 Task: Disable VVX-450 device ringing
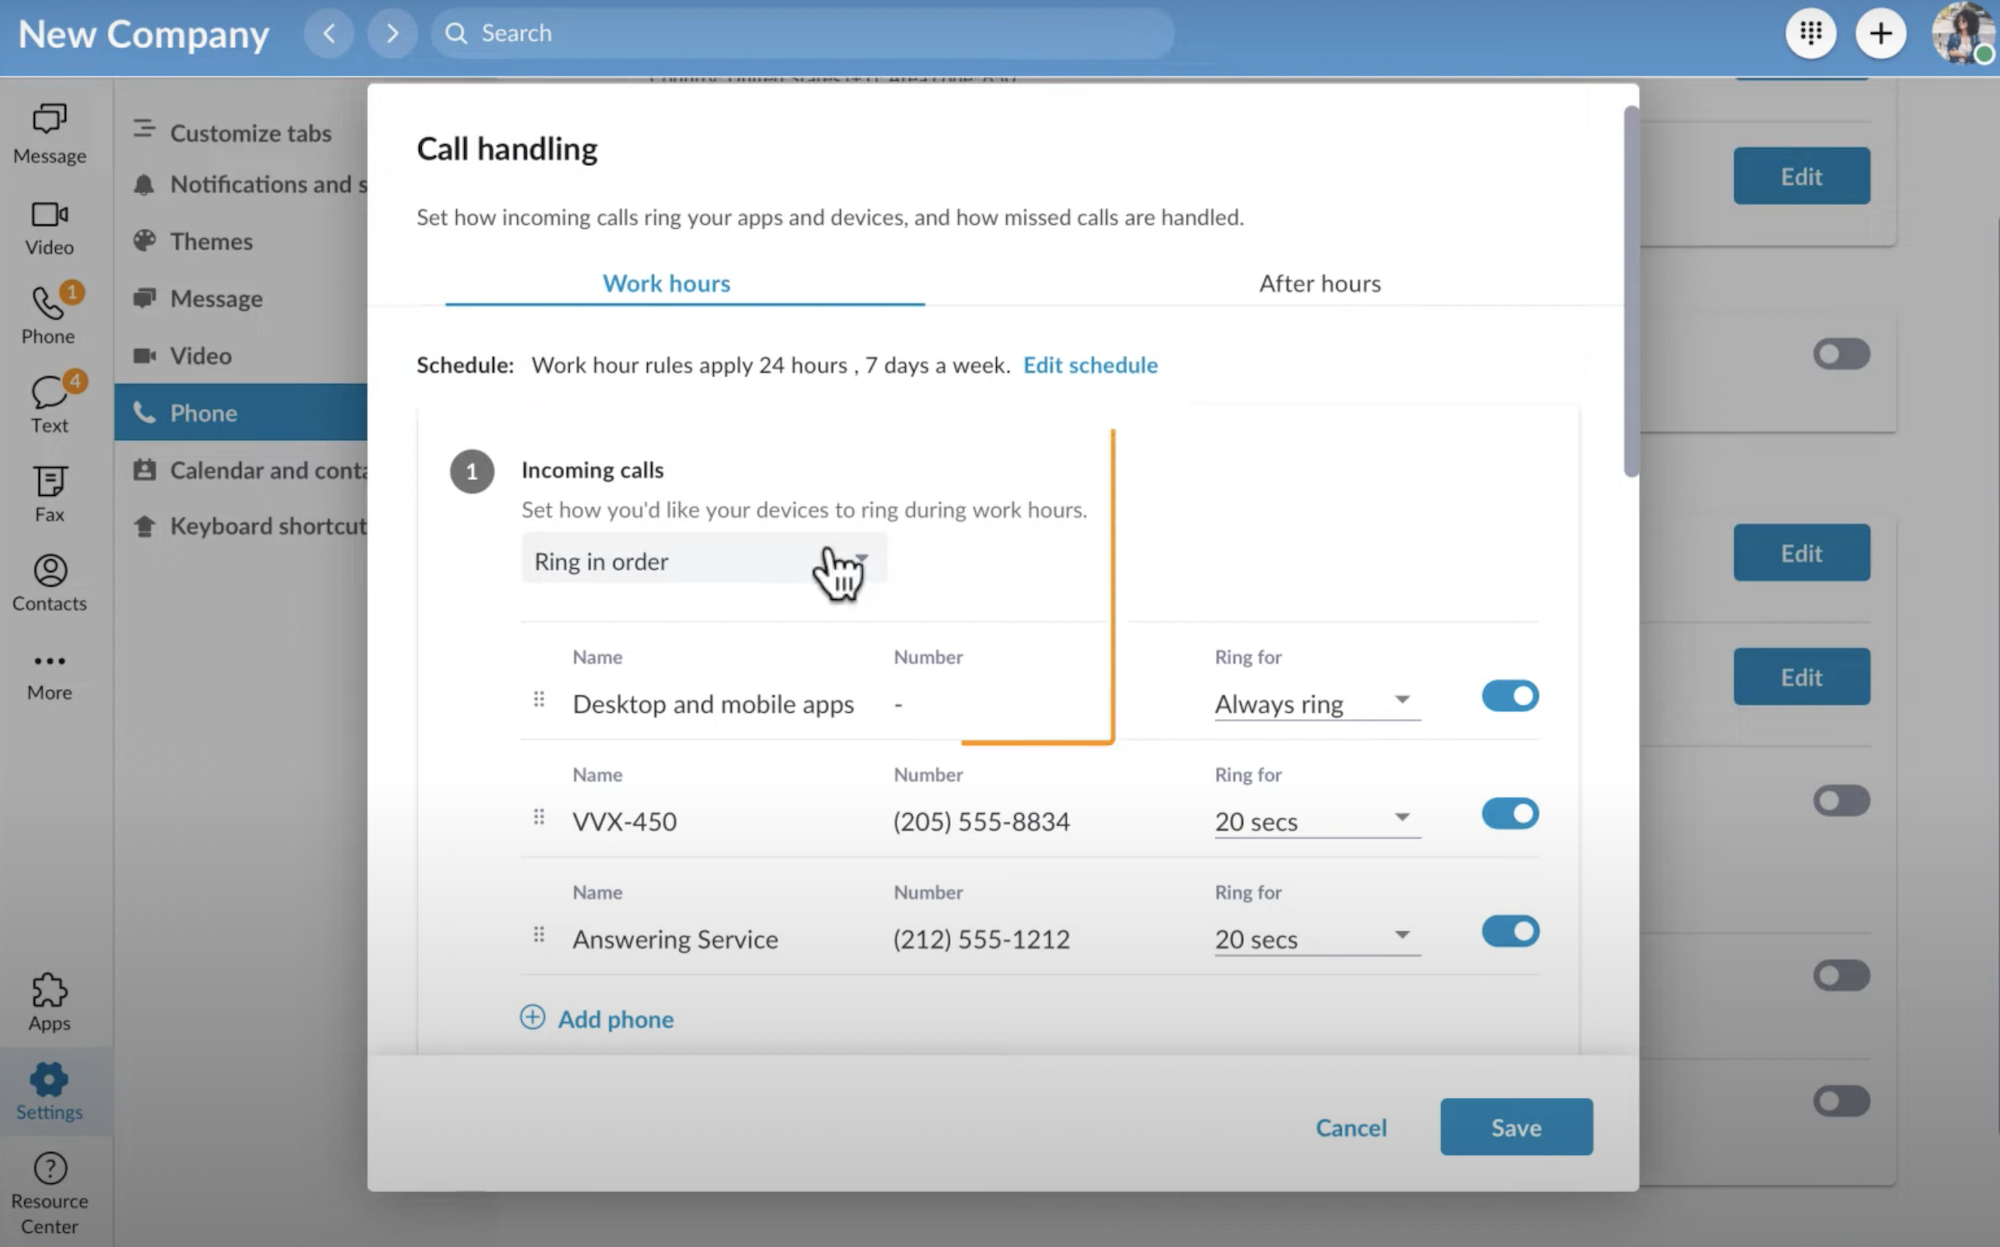(x=1511, y=813)
